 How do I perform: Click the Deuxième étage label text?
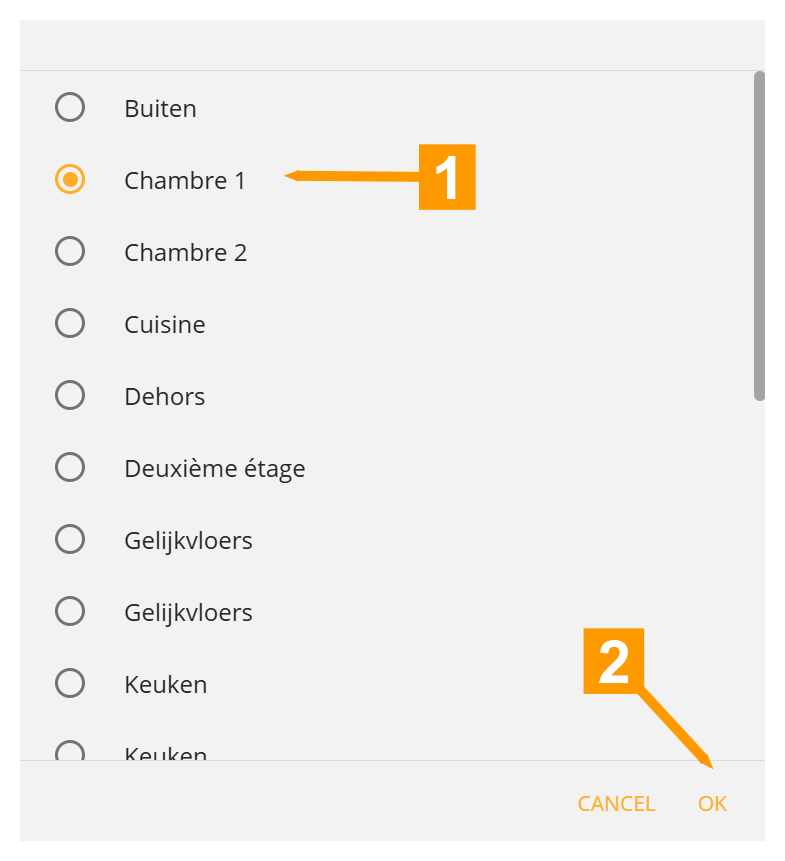pos(214,468)
